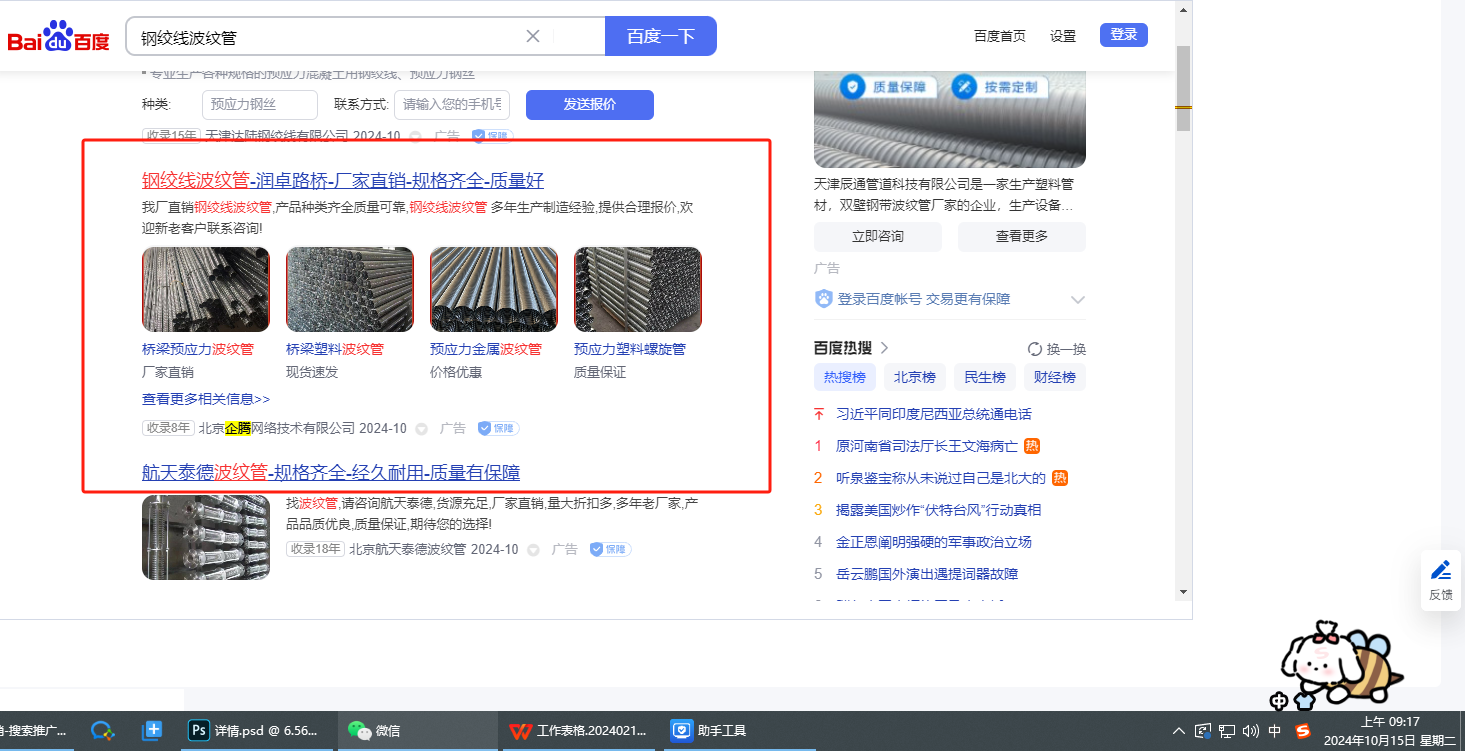The height and width of the screenshot is (751, 1465).
Task: Click the page vertical scrollbar thumb
Action: pos(1183,88)
